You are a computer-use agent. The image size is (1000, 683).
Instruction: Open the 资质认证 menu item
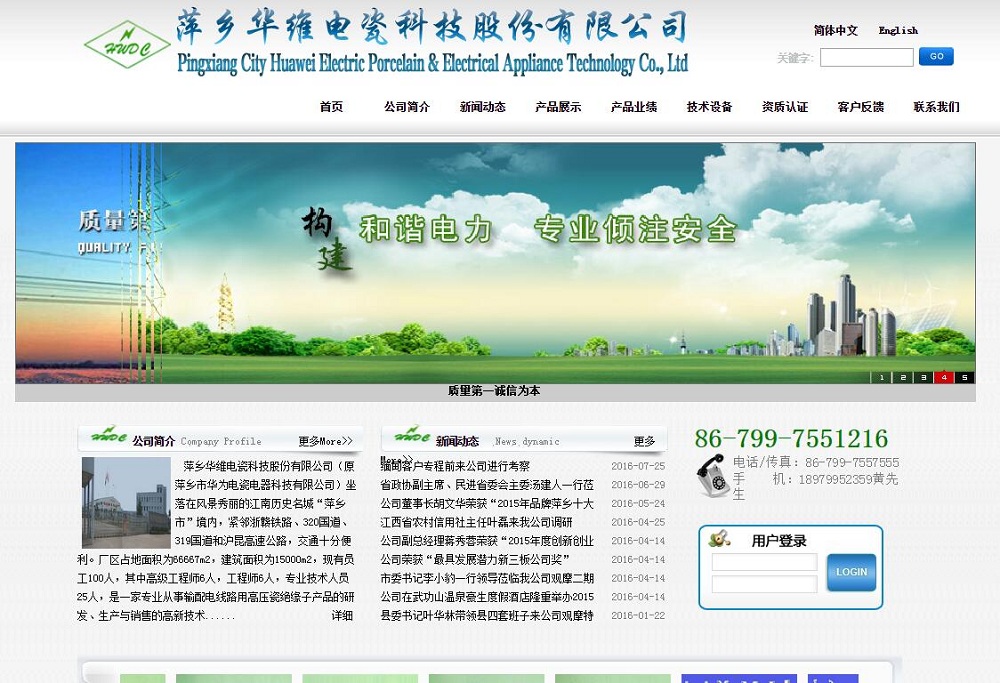coord(785,106)
